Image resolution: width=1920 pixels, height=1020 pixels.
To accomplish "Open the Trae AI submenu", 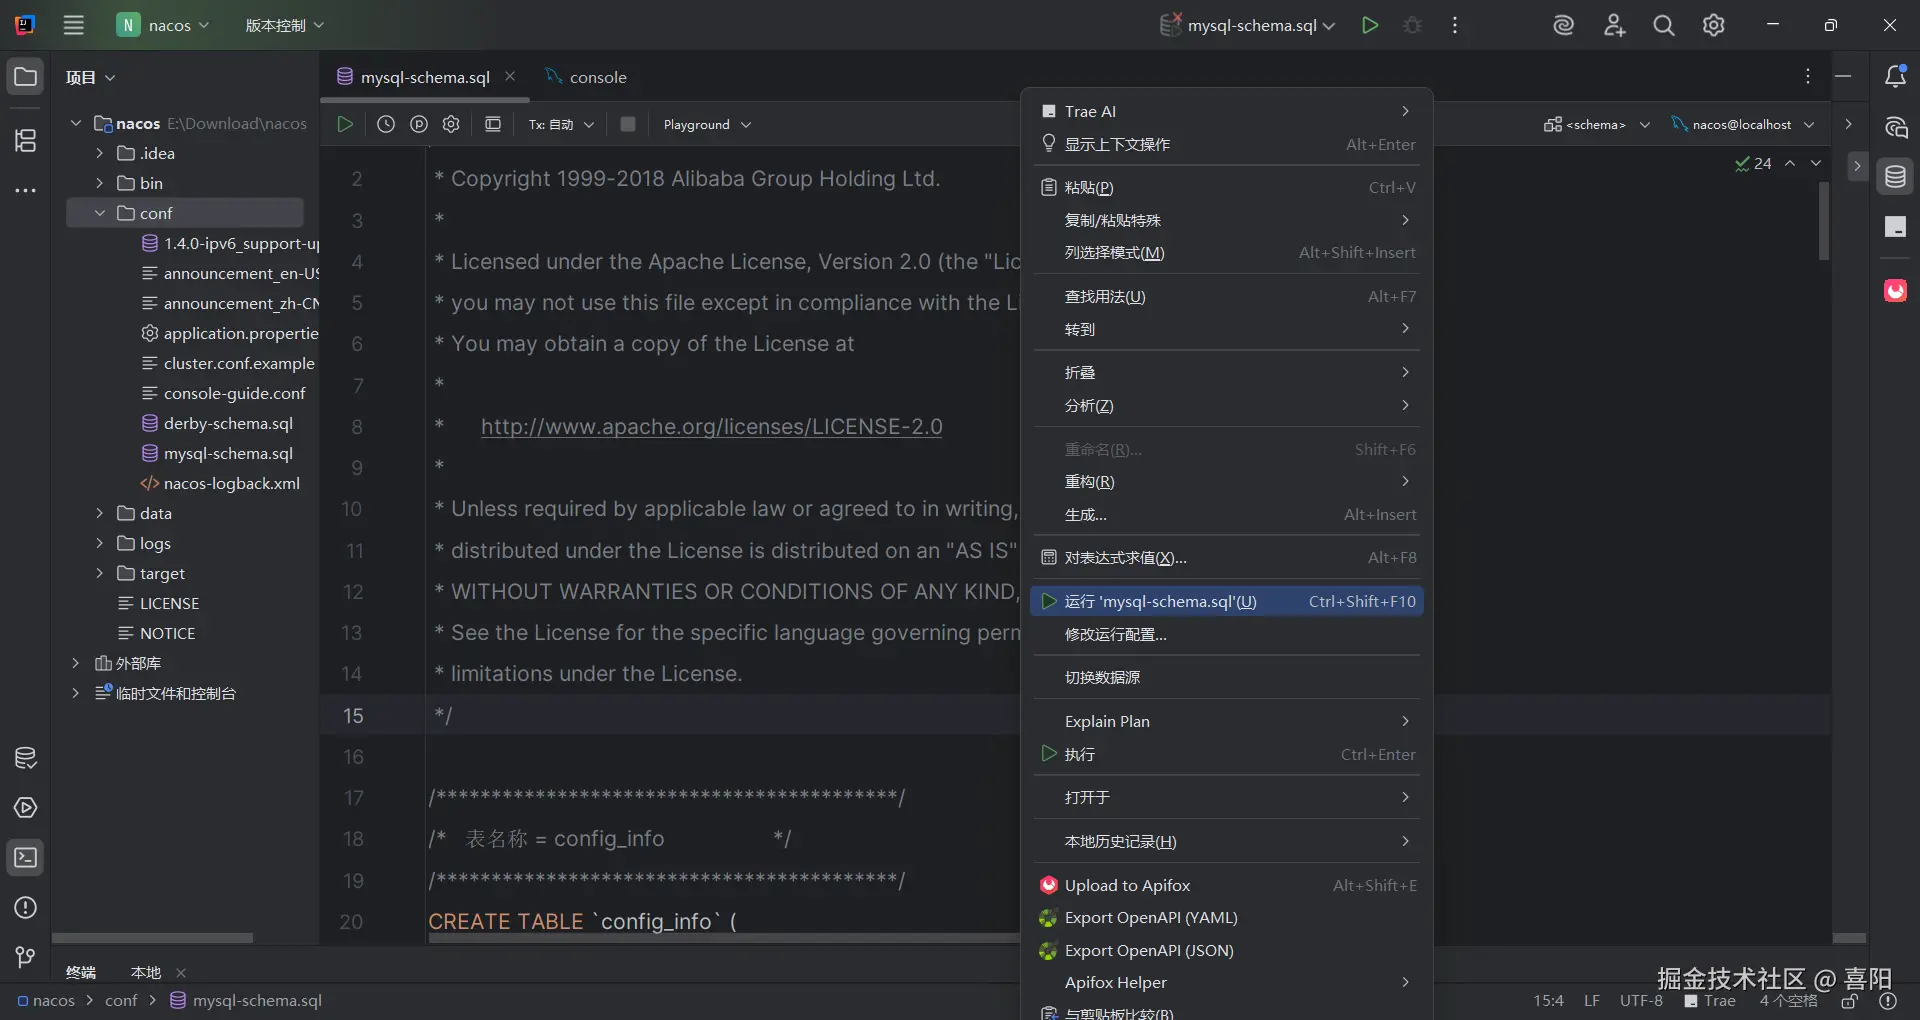I will tap(1227, 111).
